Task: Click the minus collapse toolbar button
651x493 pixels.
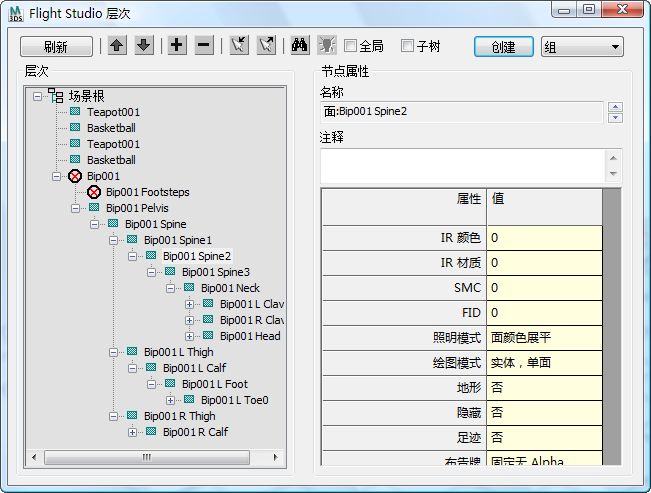Action: tap(204, 45)
